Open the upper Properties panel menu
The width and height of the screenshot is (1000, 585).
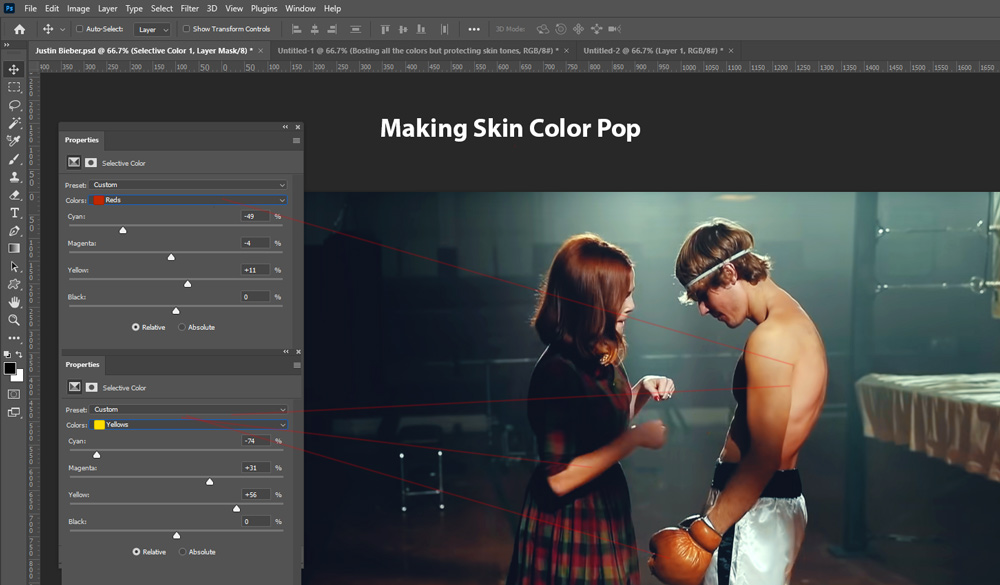297,140
